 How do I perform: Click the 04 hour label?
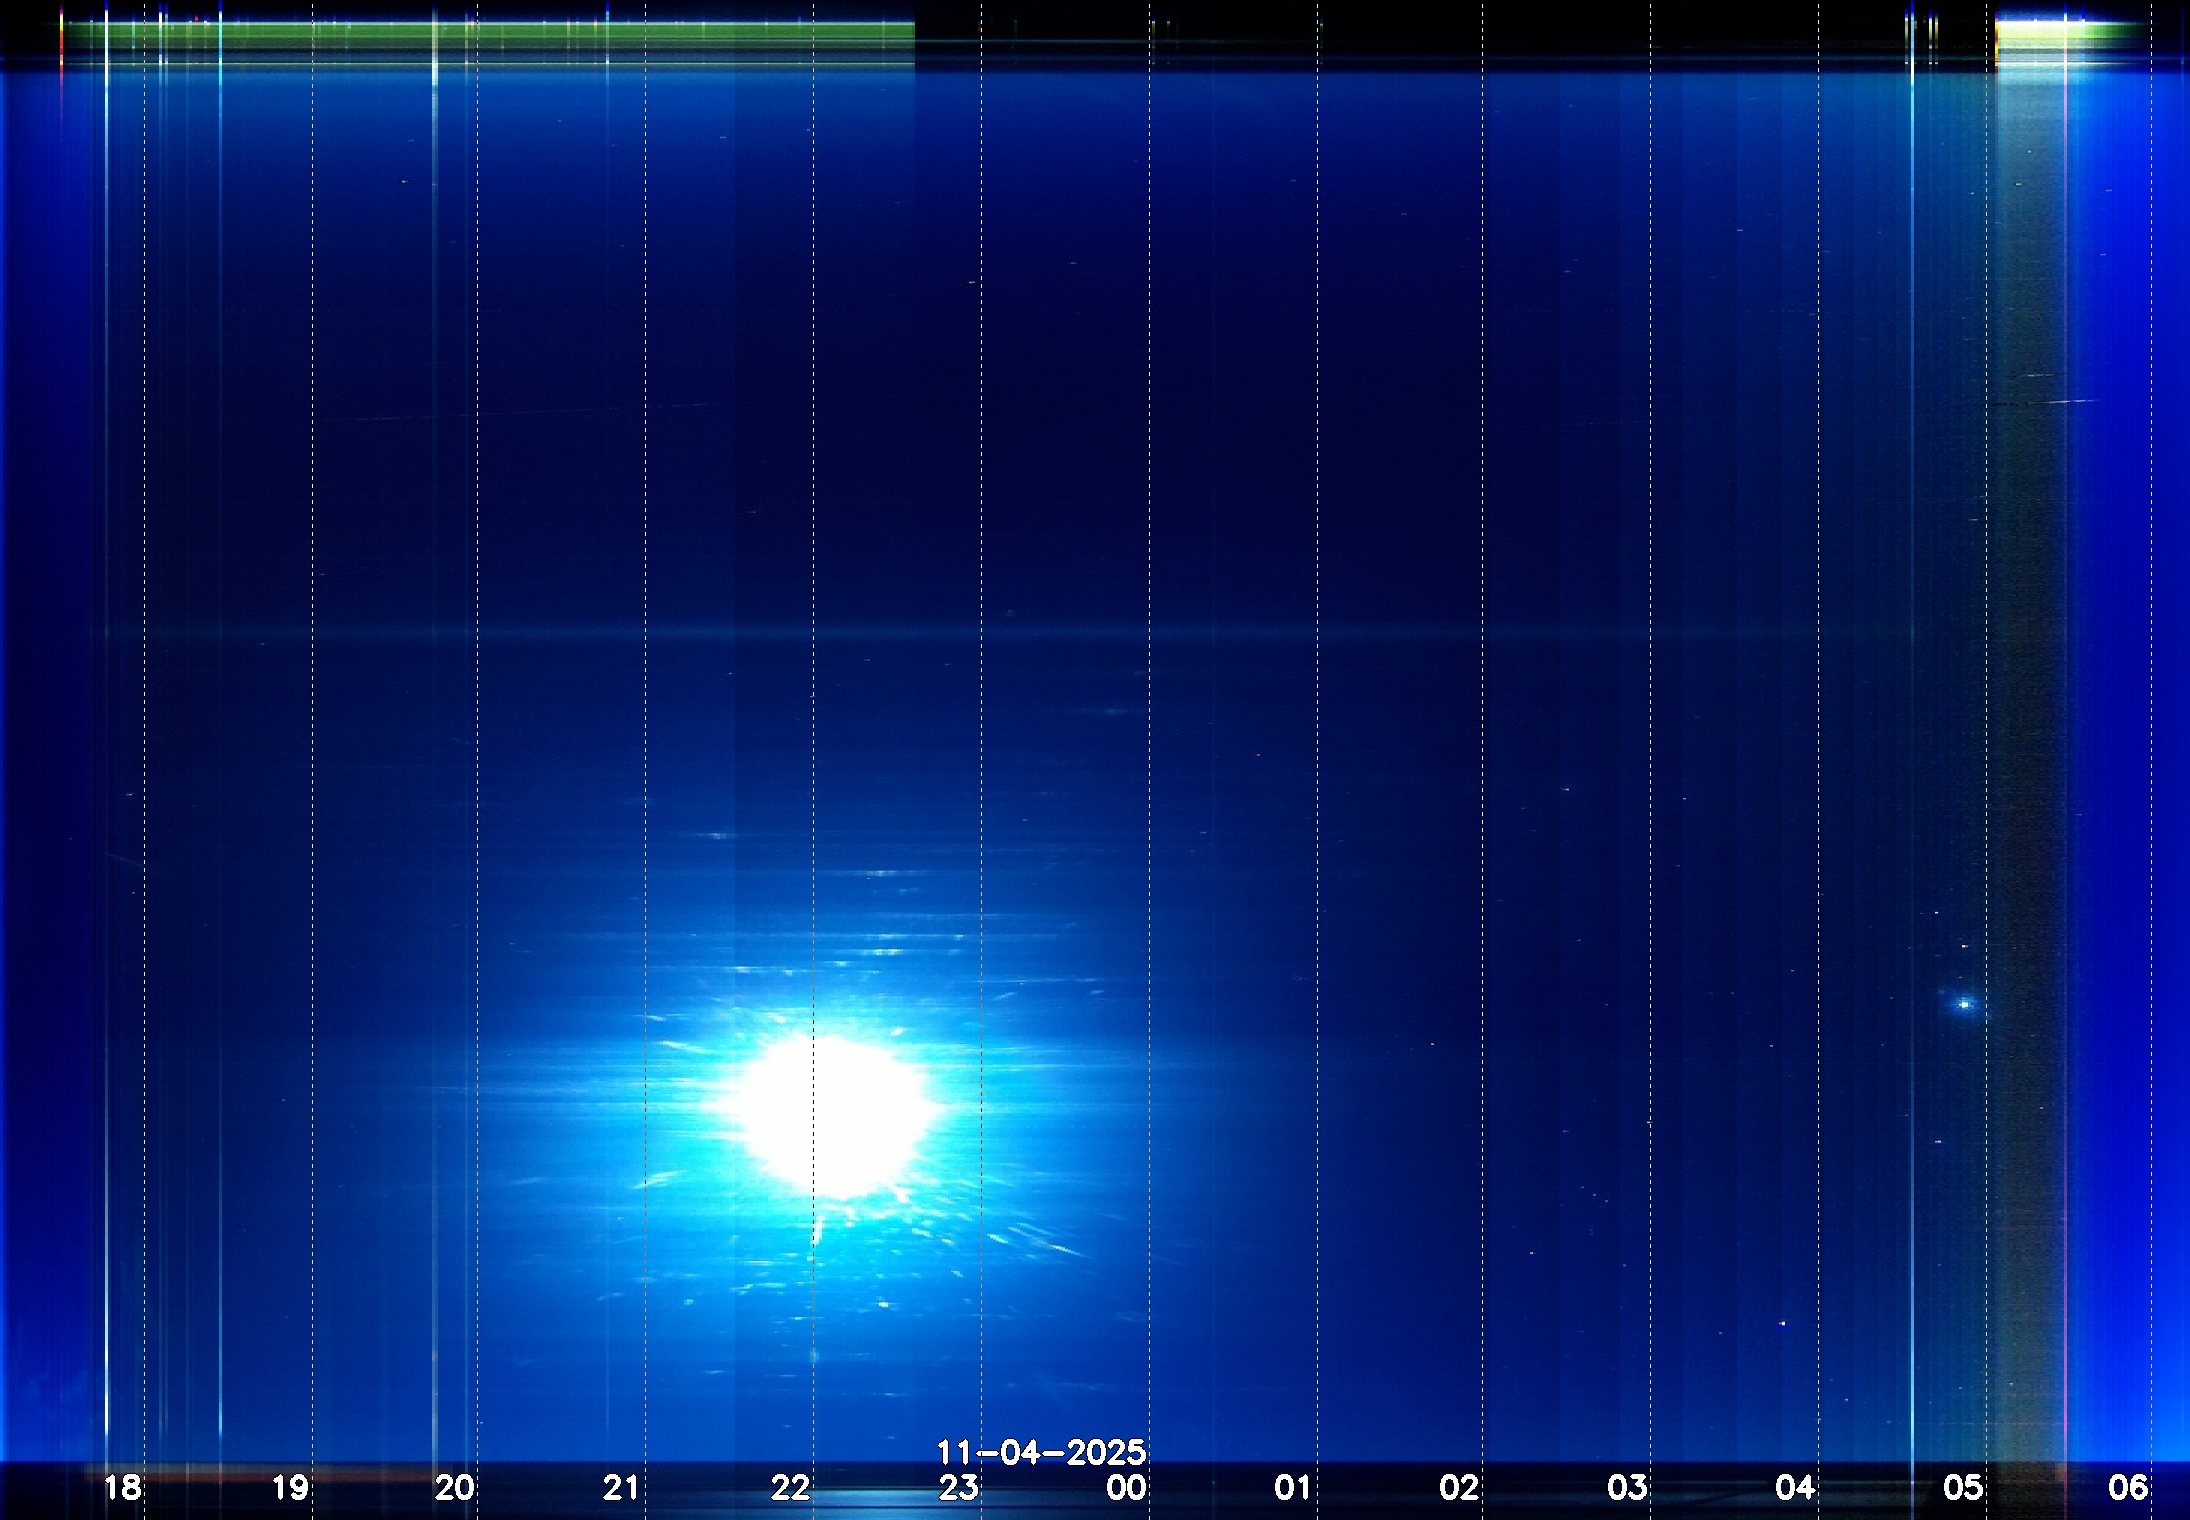coord(1795,1488)
